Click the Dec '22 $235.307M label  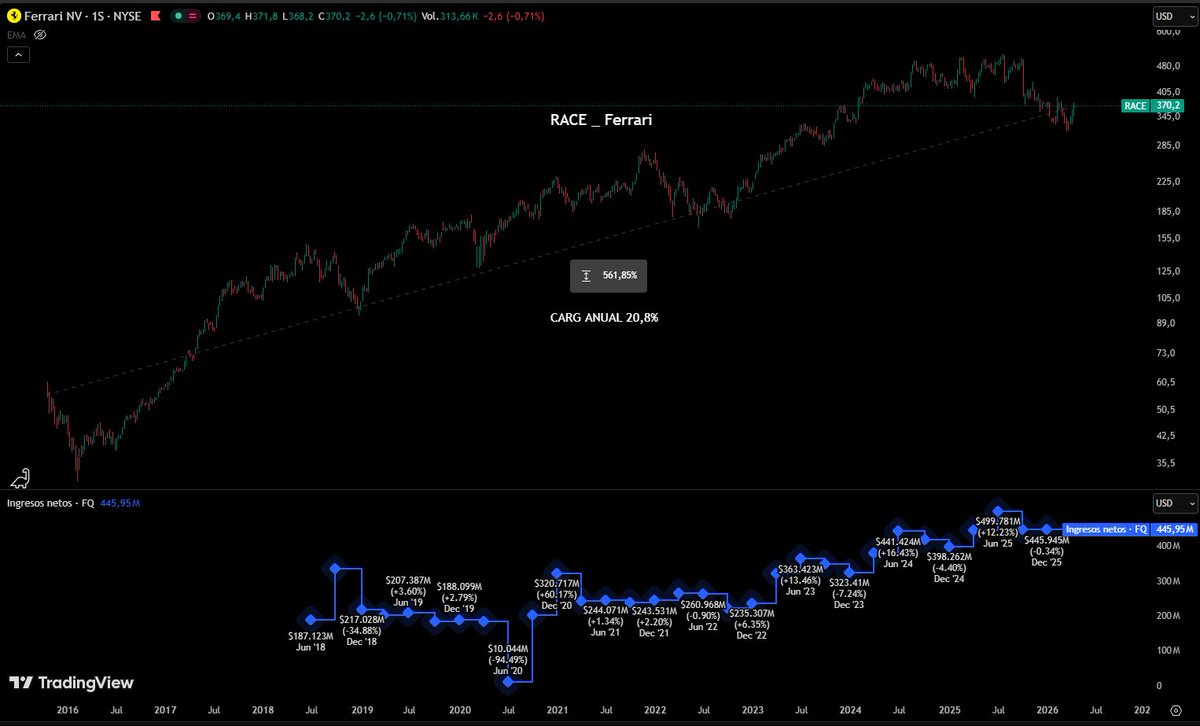pos(752,622)
